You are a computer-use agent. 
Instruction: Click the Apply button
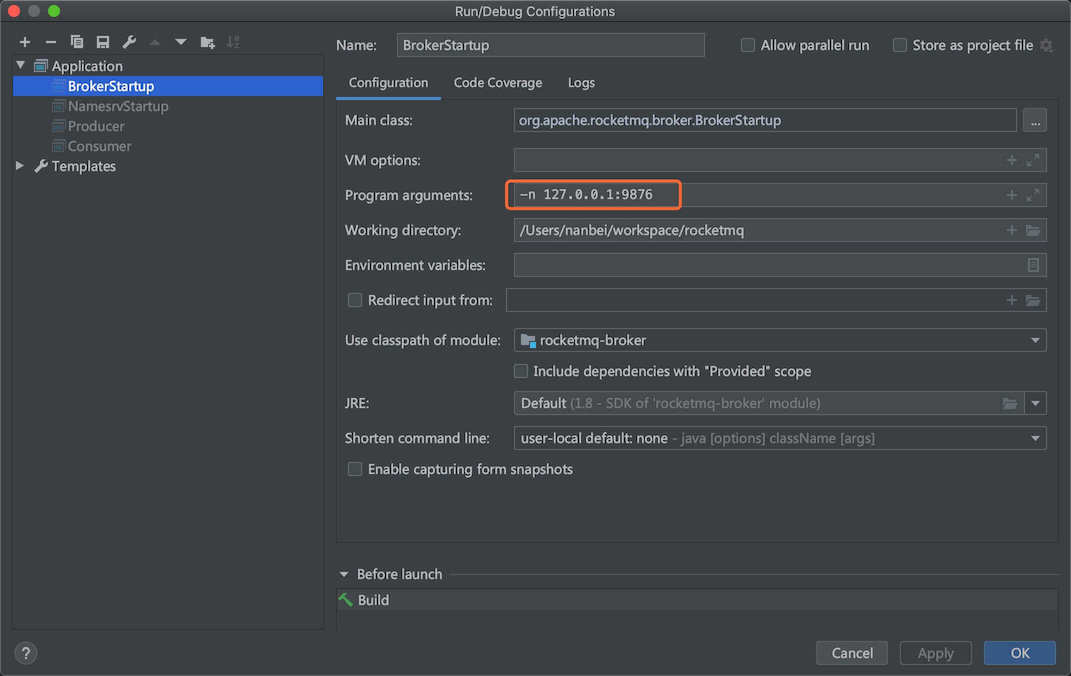[x=936, y=653]
